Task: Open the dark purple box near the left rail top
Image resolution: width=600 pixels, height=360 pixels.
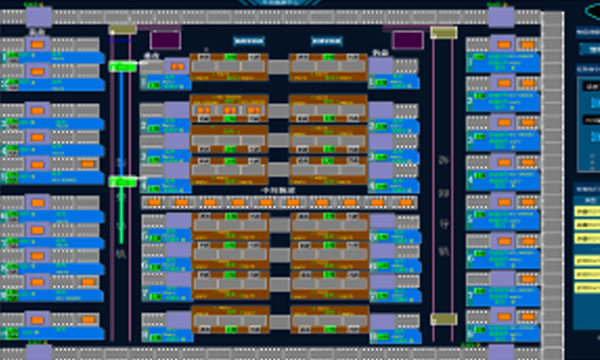Action: click(166, 41)
